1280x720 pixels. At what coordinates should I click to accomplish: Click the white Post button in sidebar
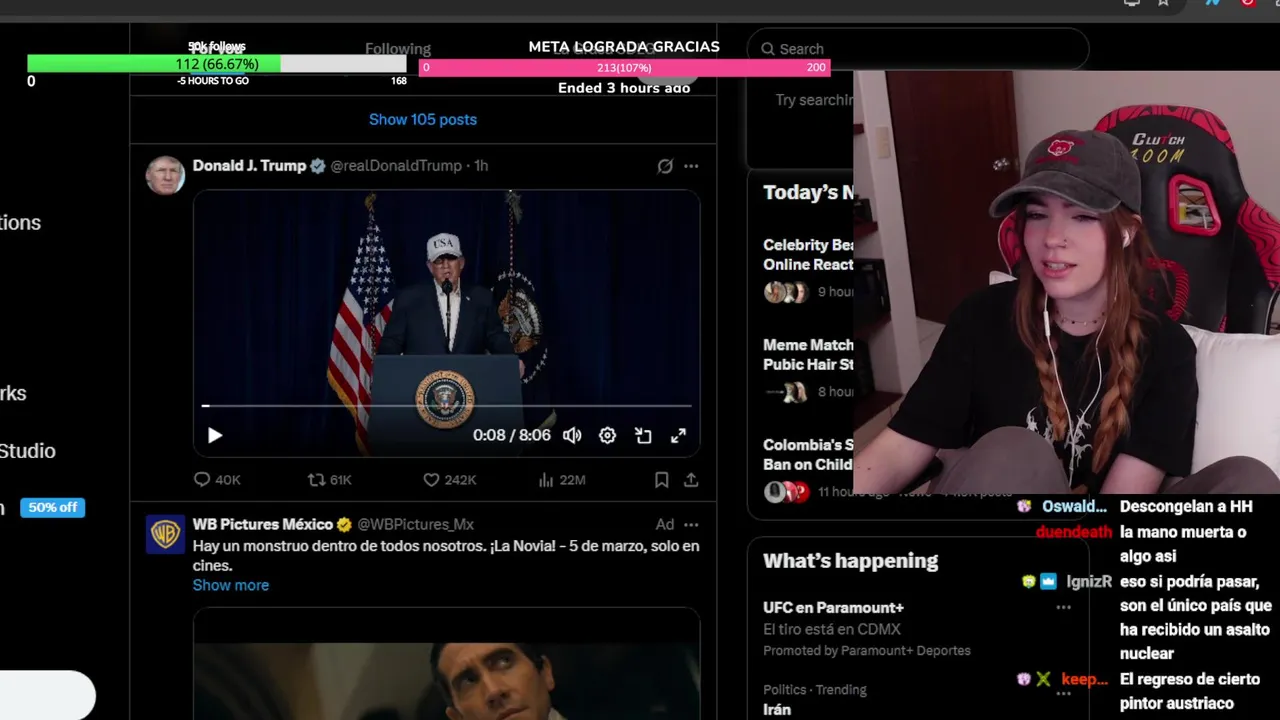[x=47, y=695]
